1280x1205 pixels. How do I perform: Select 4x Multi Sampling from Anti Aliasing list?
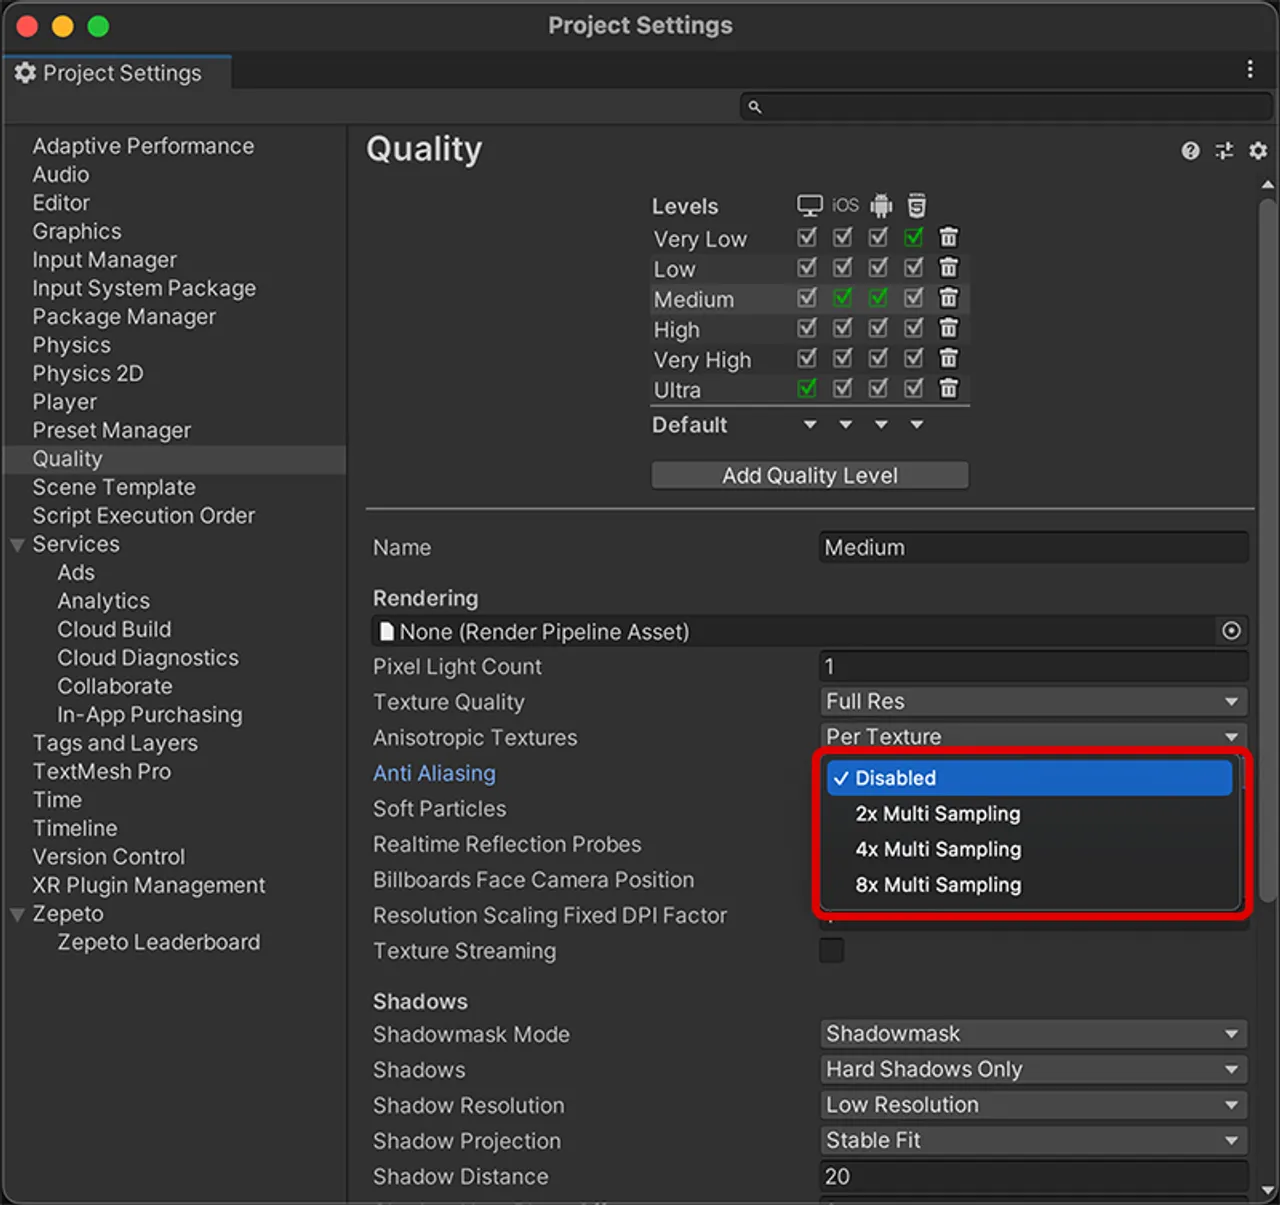[x=937, y=849]
